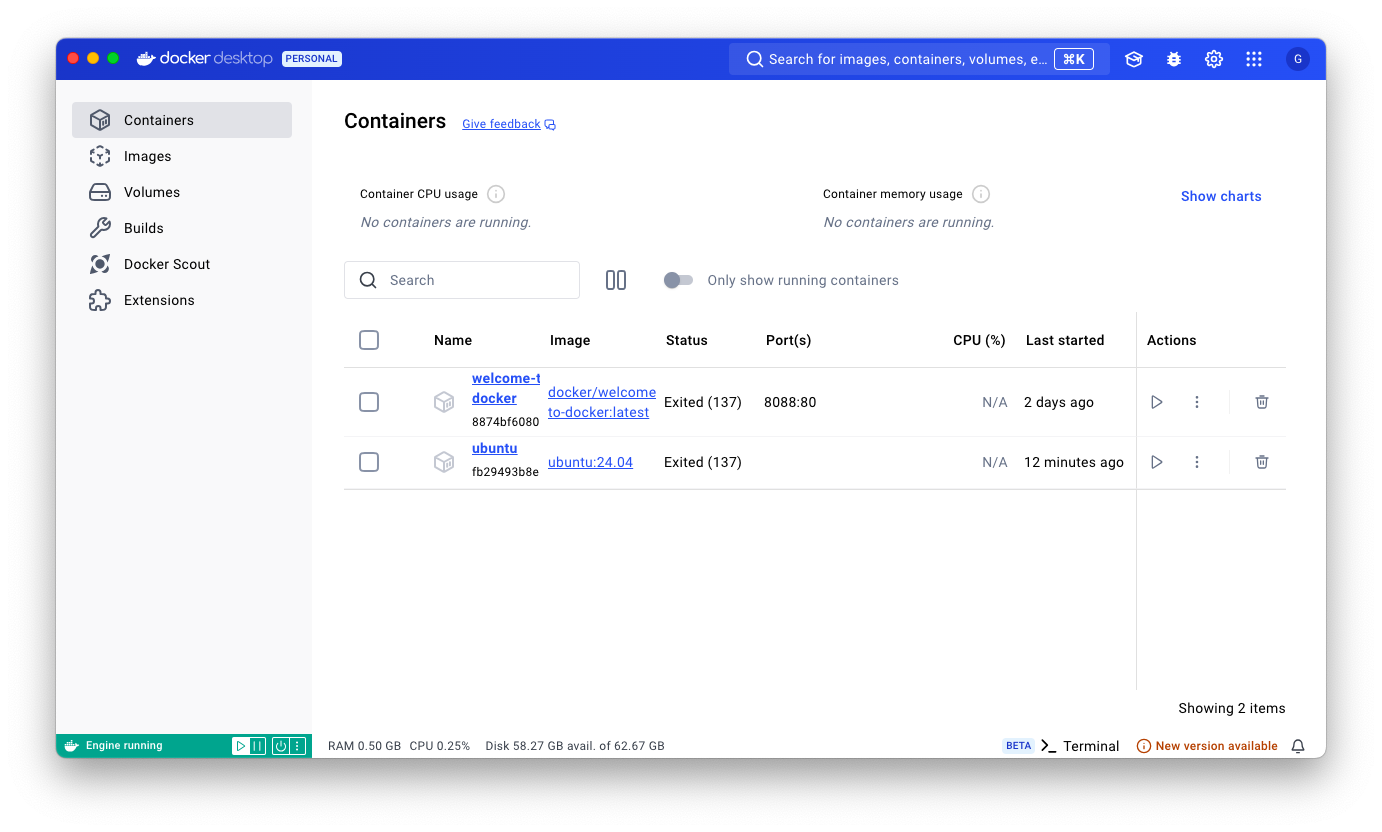Click the engine power quit icon

pos(281,746)
